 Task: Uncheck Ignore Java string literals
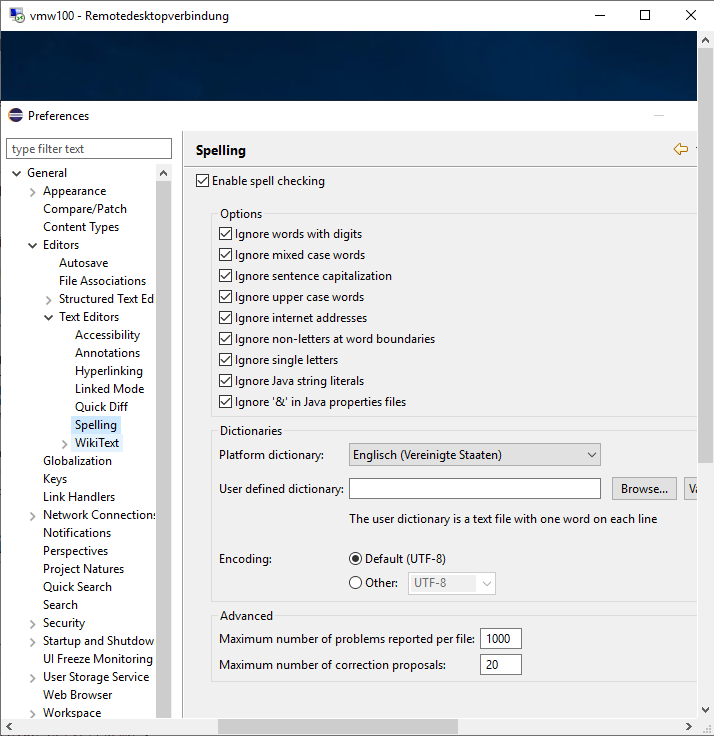(x=225, y=381)
